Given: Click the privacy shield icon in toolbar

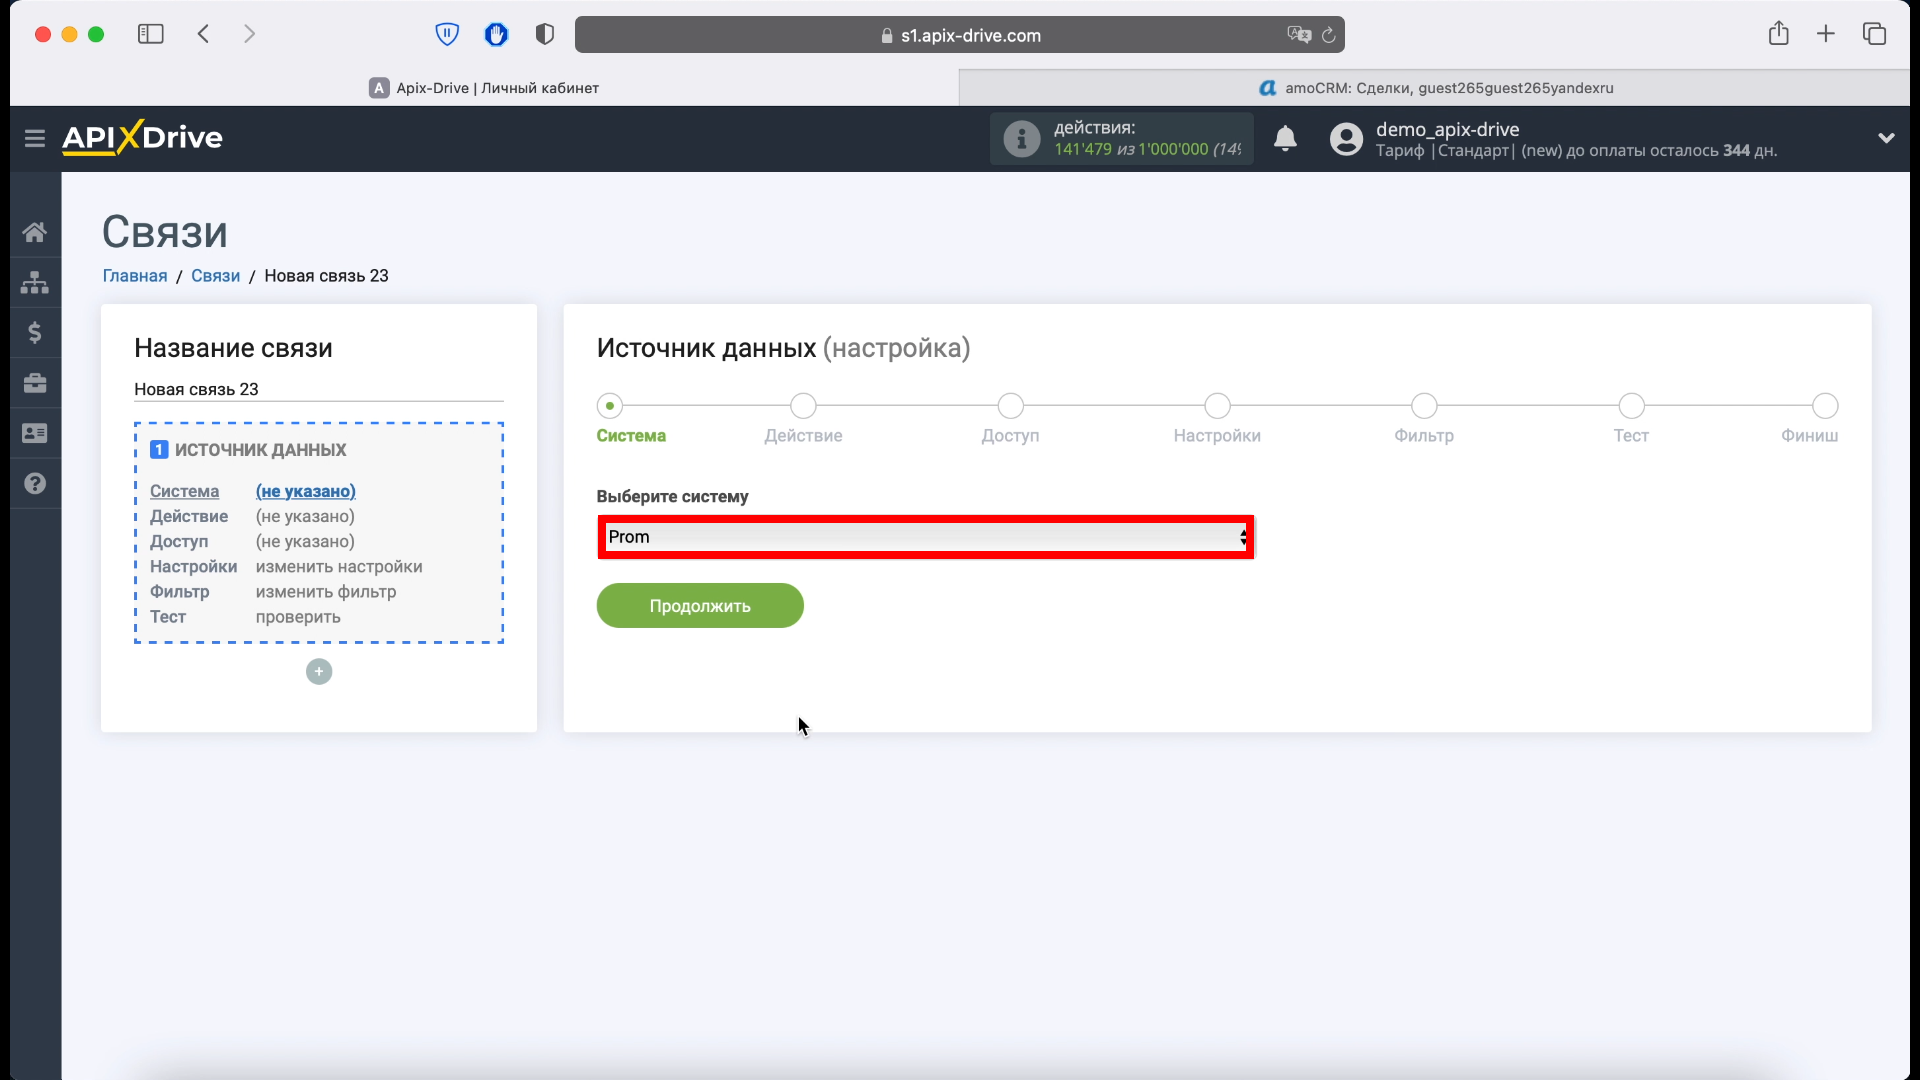Looking at the screenshot, I should [545, 35].
